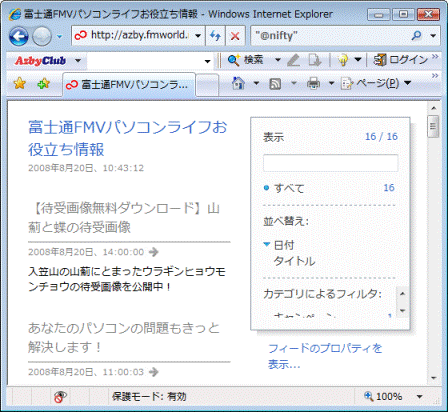Click the highlighter pencil icon on AzbyClub toolbar
The width and height of the screenshot is (448, 412).
293,60
